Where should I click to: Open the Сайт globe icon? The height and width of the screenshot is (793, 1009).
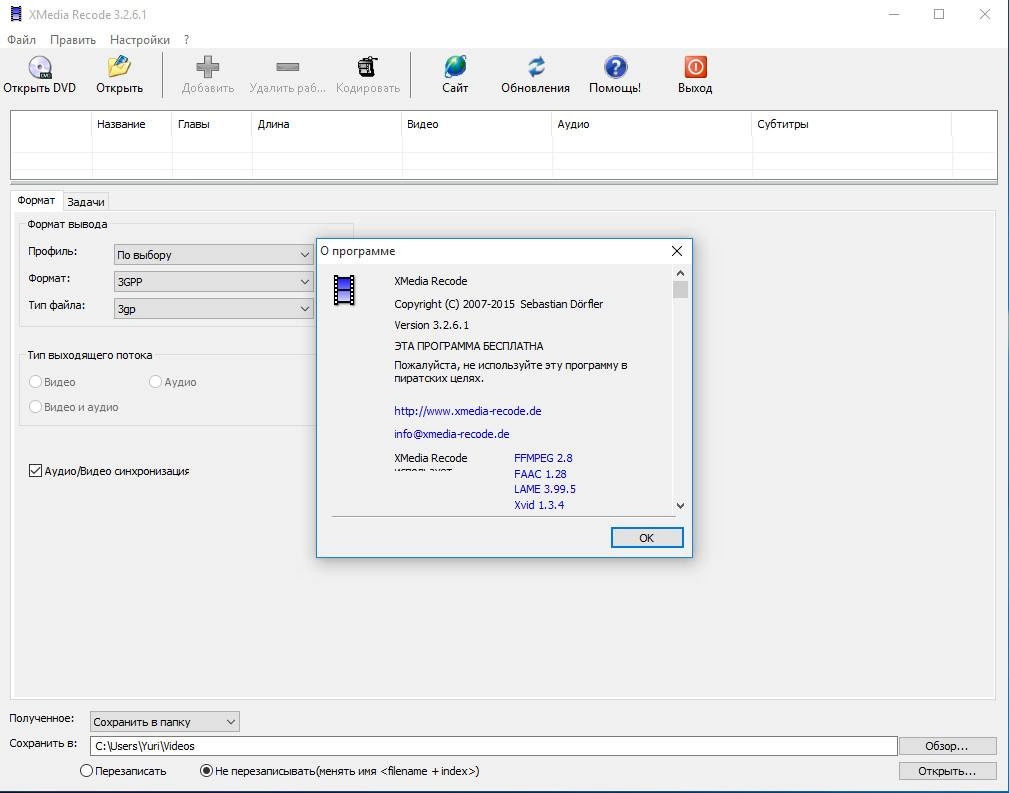[455, 67]
